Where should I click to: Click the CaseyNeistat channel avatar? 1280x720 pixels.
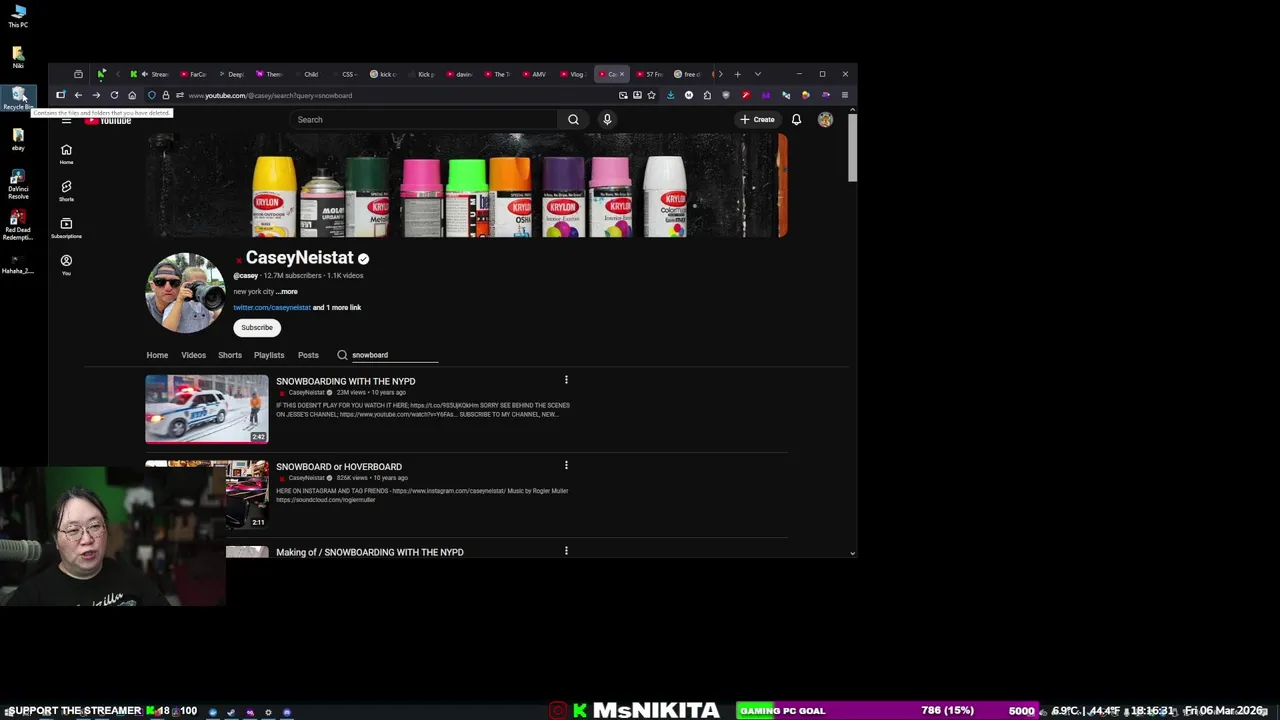pyautogui.click(x=186, y=292)
